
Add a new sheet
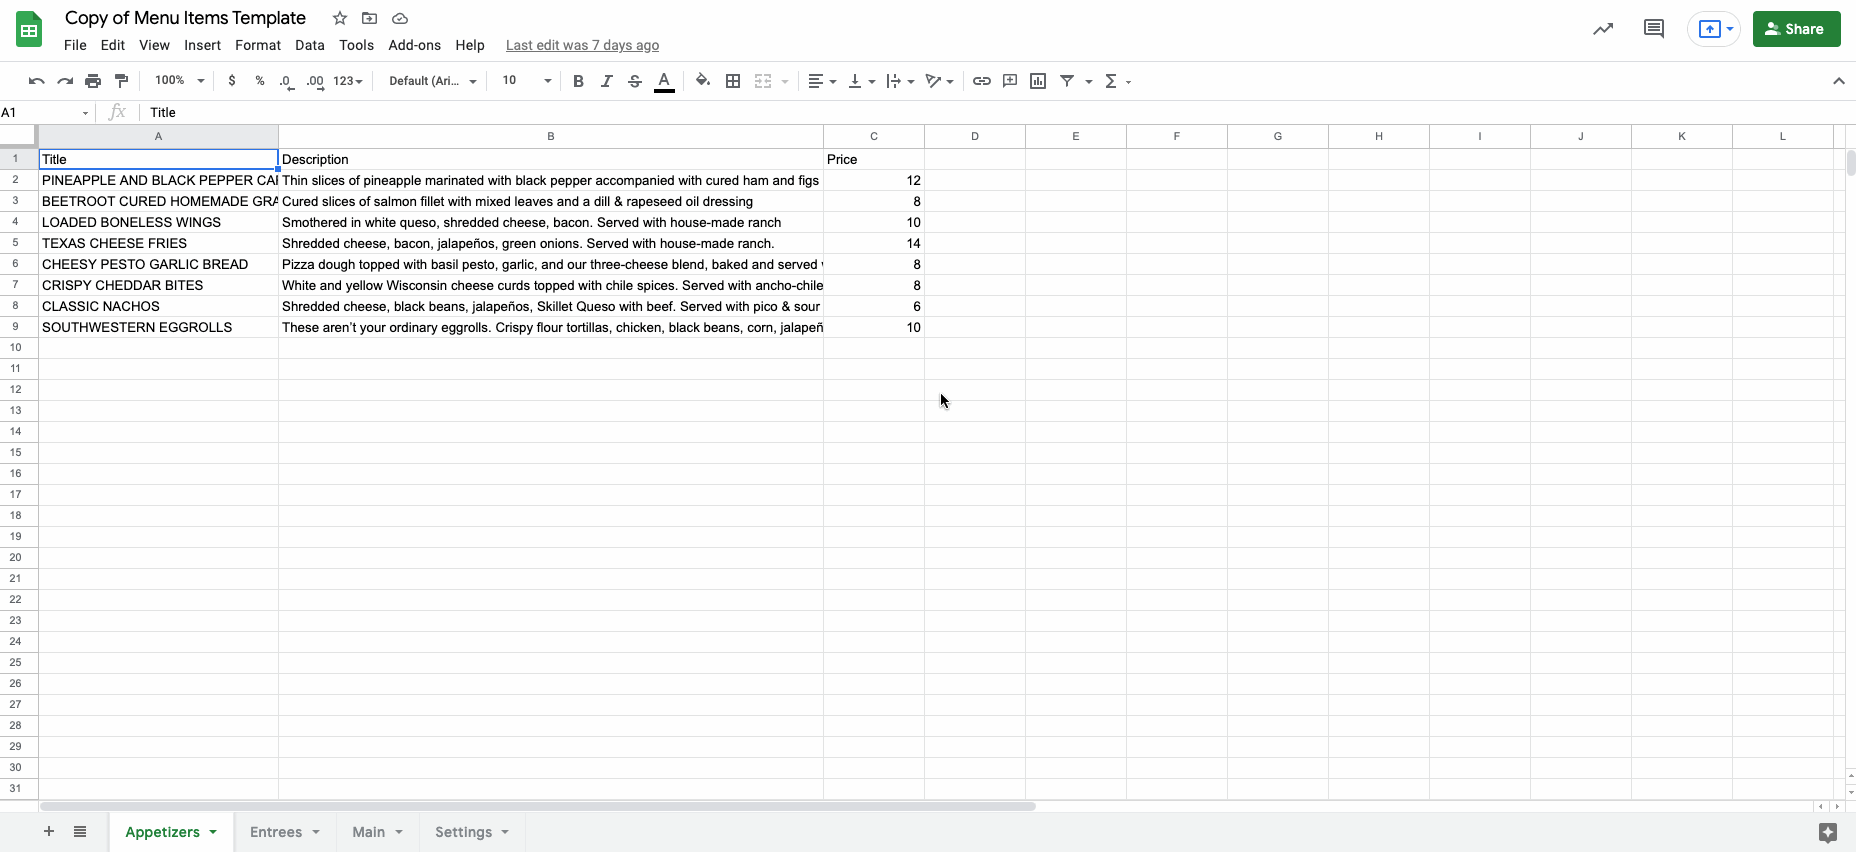click(49, 832)
